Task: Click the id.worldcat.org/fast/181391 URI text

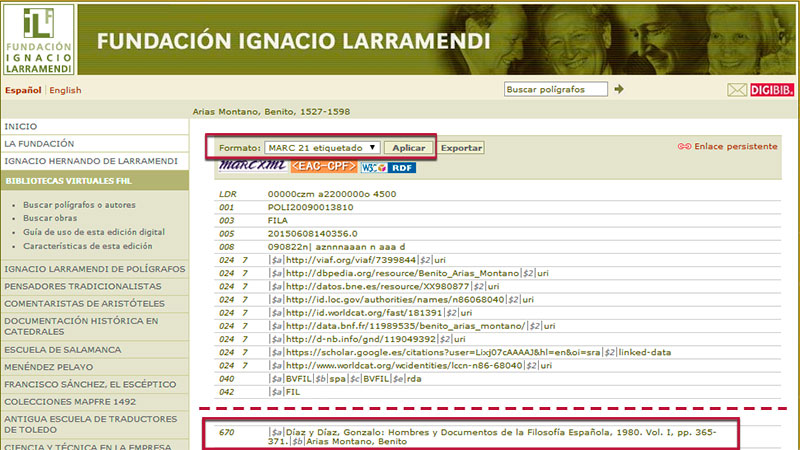Action: pyautogui.click(x=364, y=313)
